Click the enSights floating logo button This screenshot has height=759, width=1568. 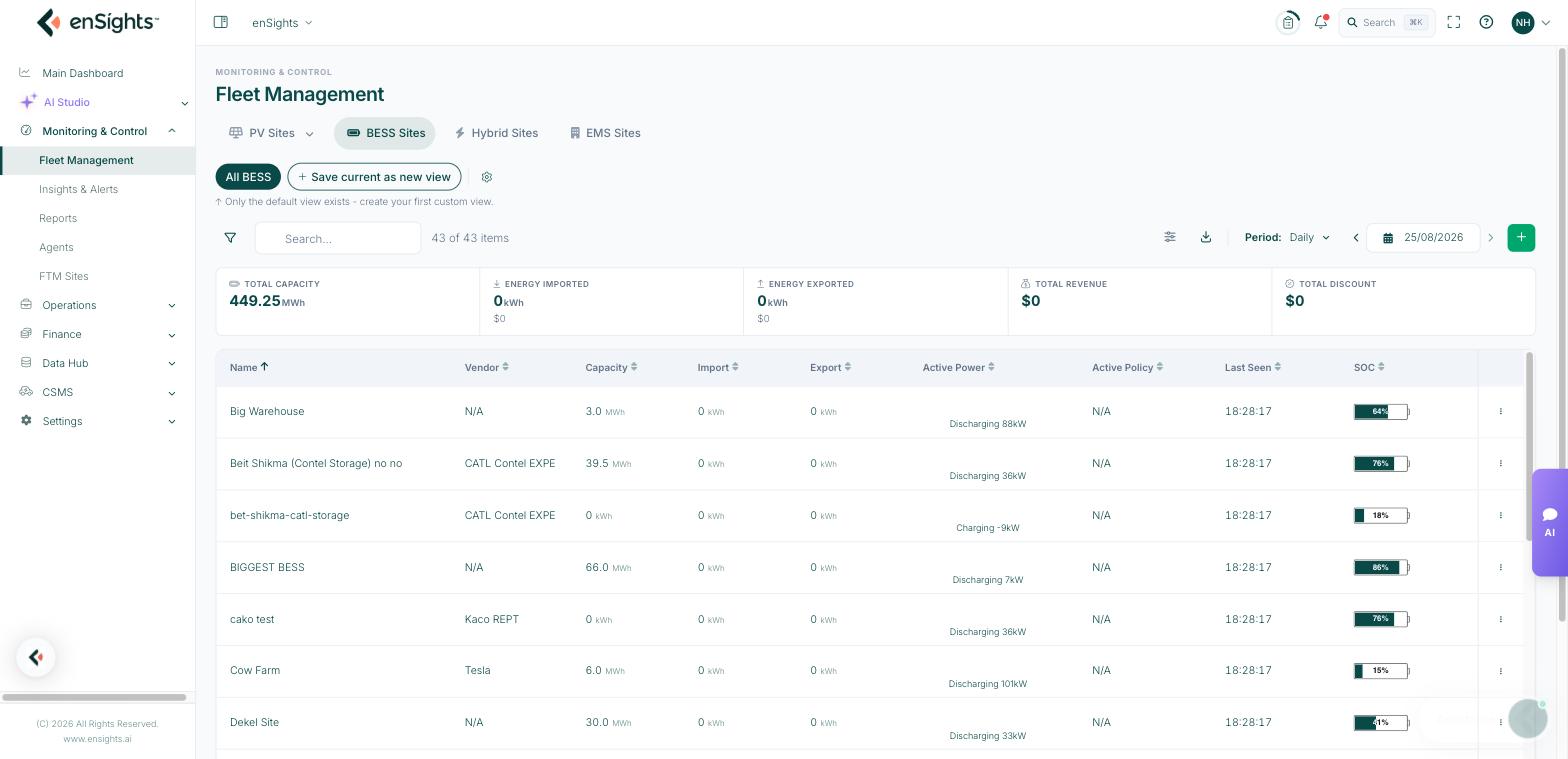(x=36, y=657)
